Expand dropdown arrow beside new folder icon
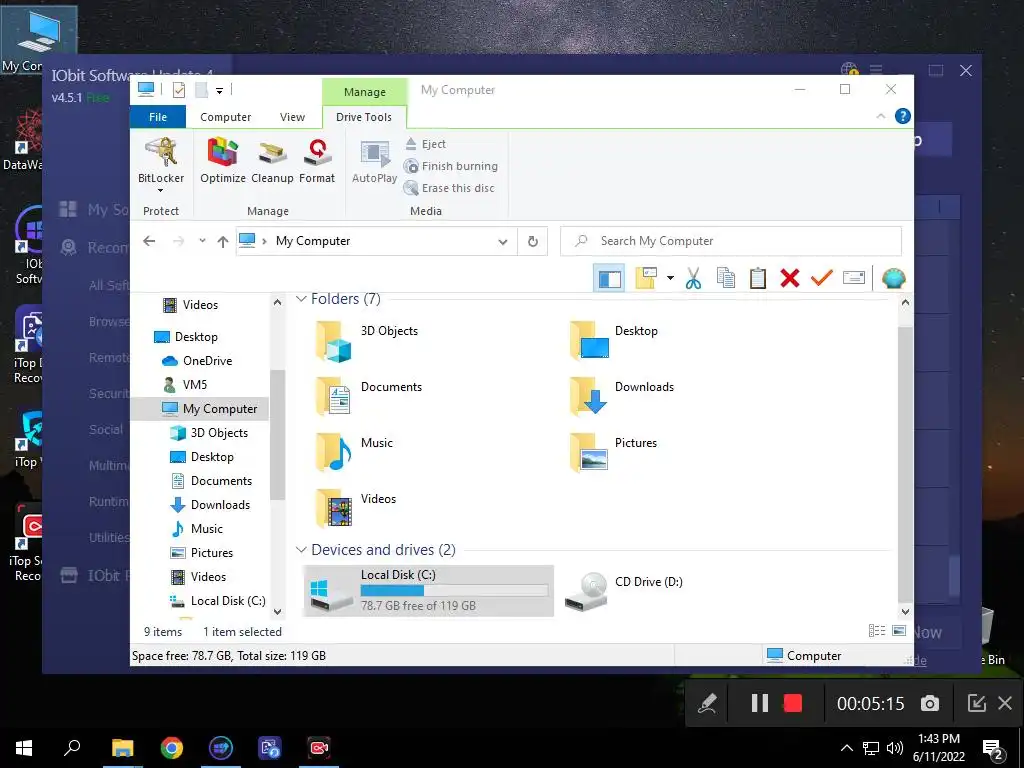This screenshot has height=768, width=1024. point(670,279)
